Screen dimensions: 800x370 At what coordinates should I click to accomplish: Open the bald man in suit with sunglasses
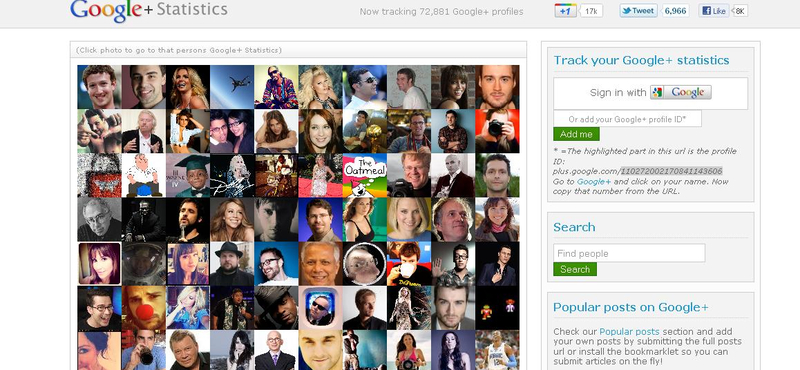453,176
